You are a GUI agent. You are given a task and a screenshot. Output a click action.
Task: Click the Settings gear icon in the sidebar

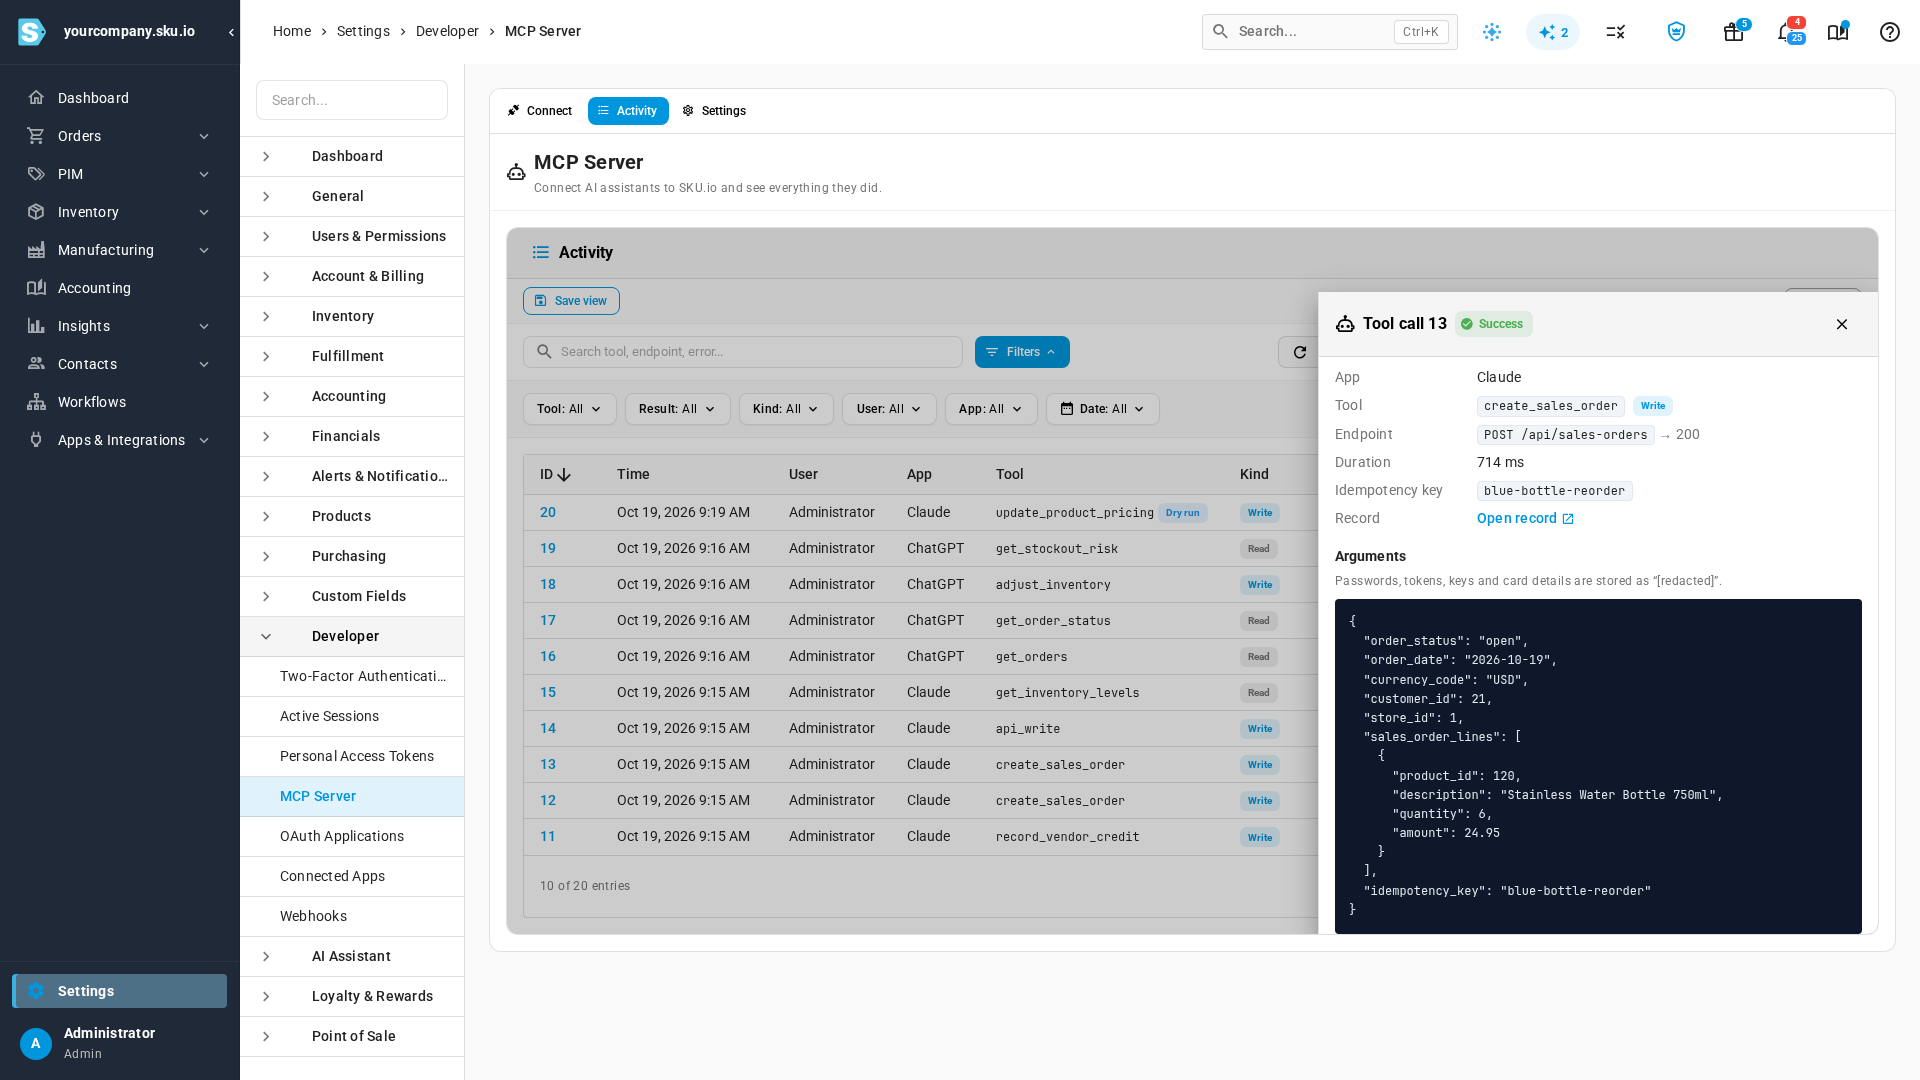pyautogui.click(x=36, y=991)
